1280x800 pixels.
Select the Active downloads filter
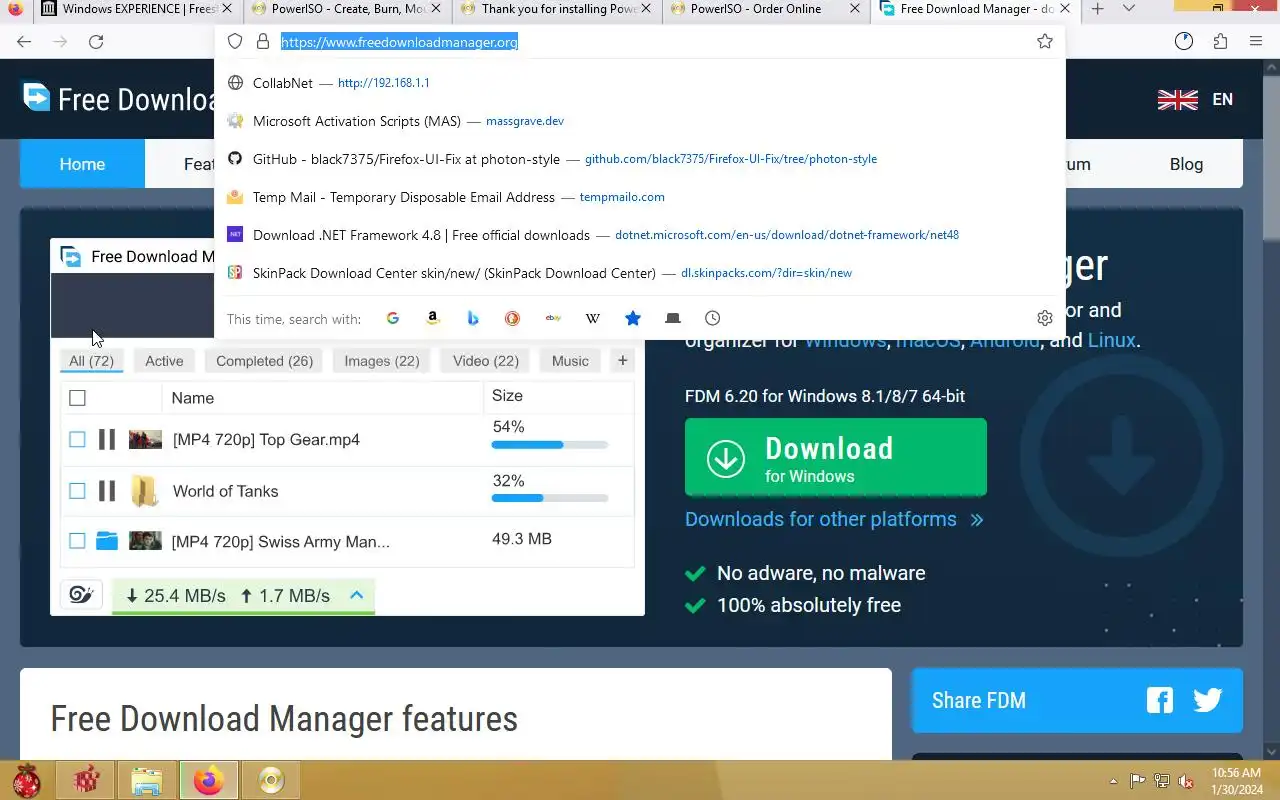(164, 361)
